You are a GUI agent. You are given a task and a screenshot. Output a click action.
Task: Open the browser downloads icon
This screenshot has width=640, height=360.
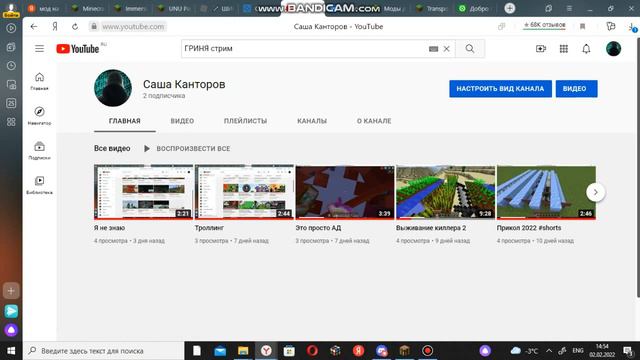pos(632,27)
